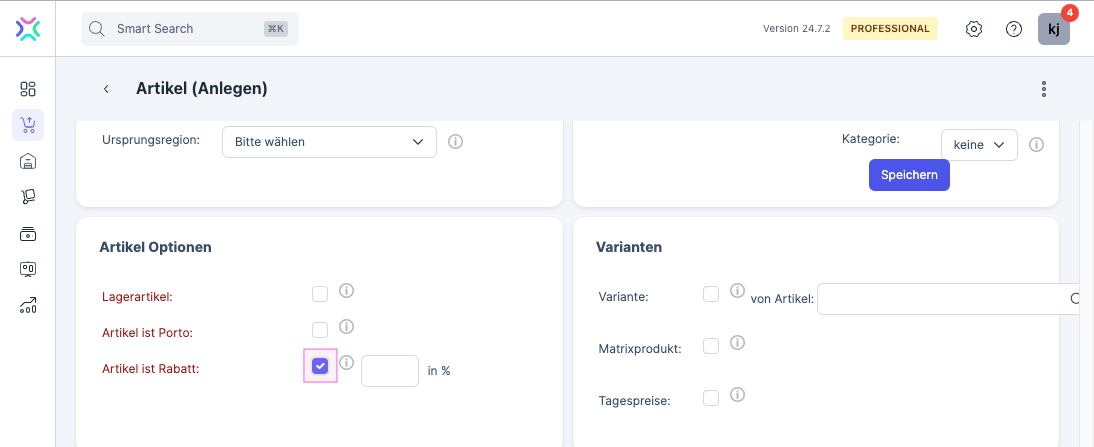Tick the Matrixprodukt checkbox
The height and width of the screenshot is (447, 1094).
coord(711,346)
